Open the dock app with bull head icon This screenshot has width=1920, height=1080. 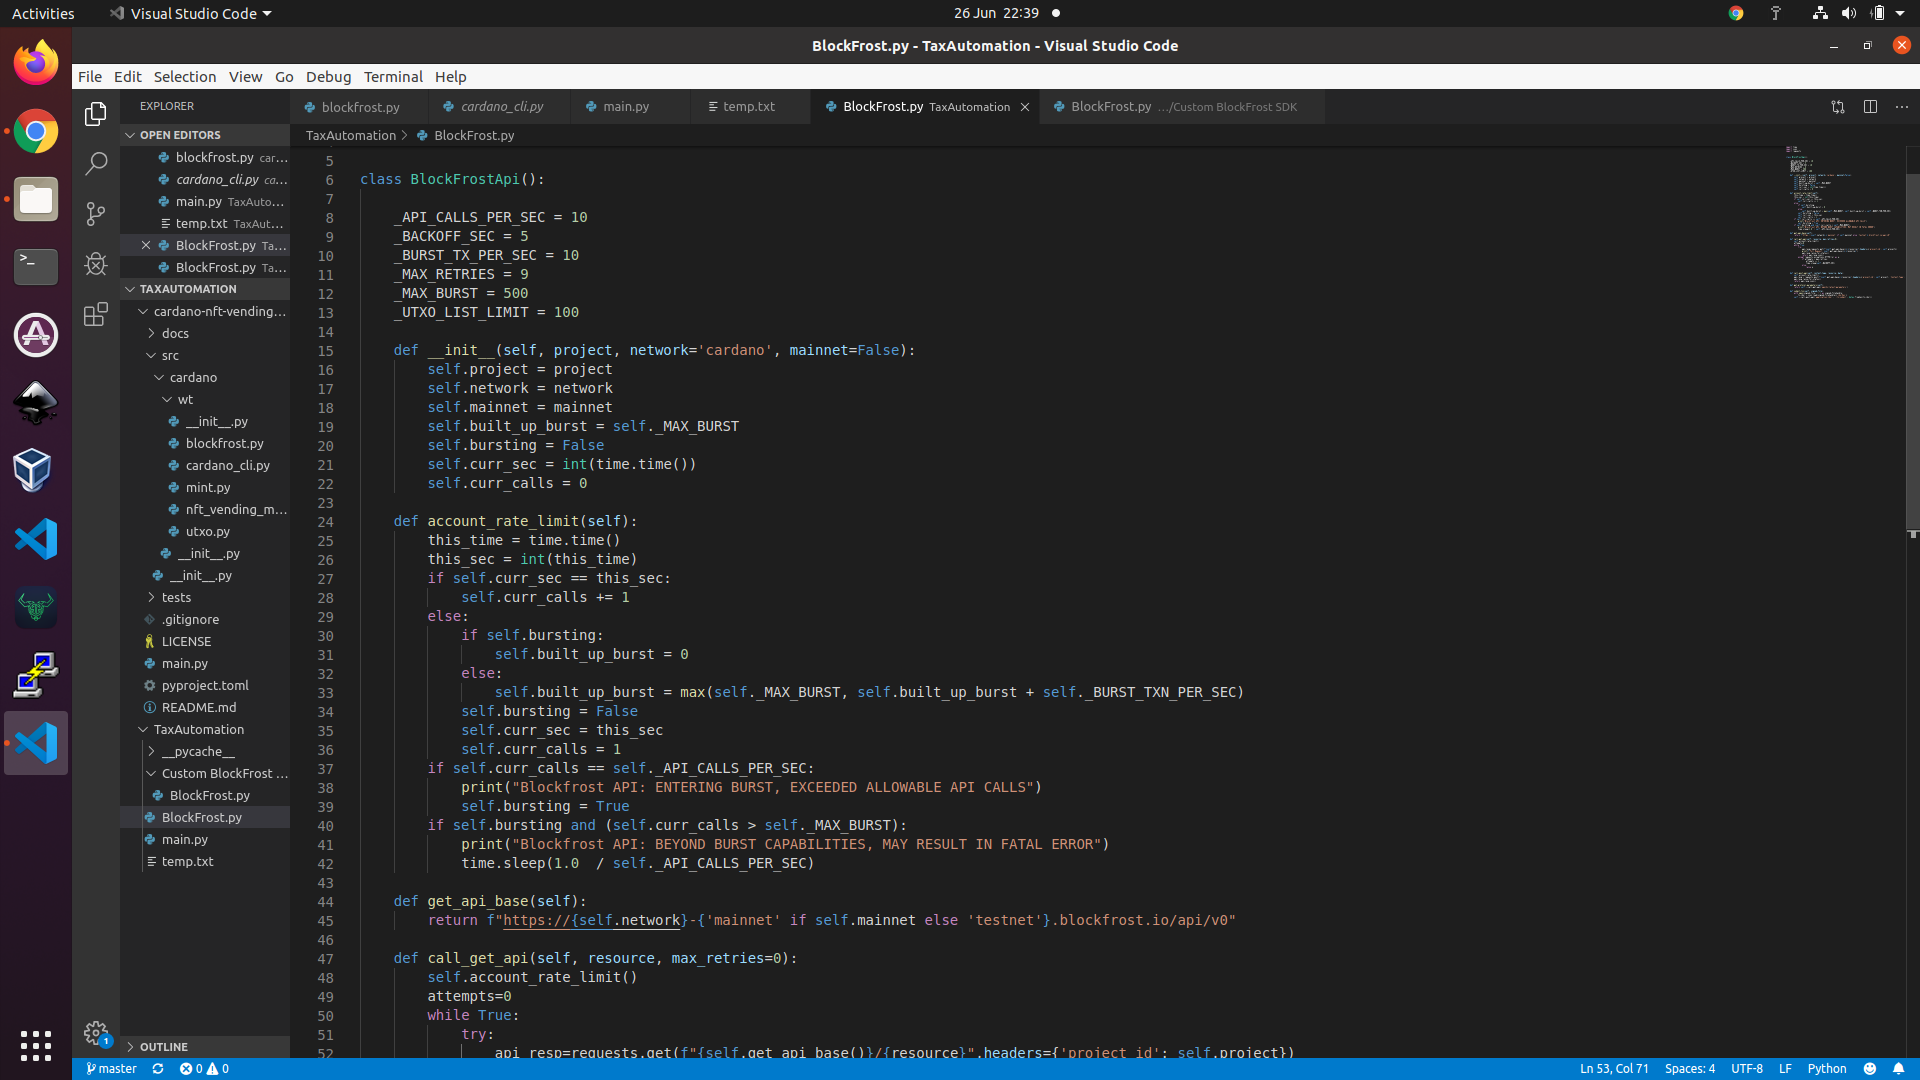36,607
